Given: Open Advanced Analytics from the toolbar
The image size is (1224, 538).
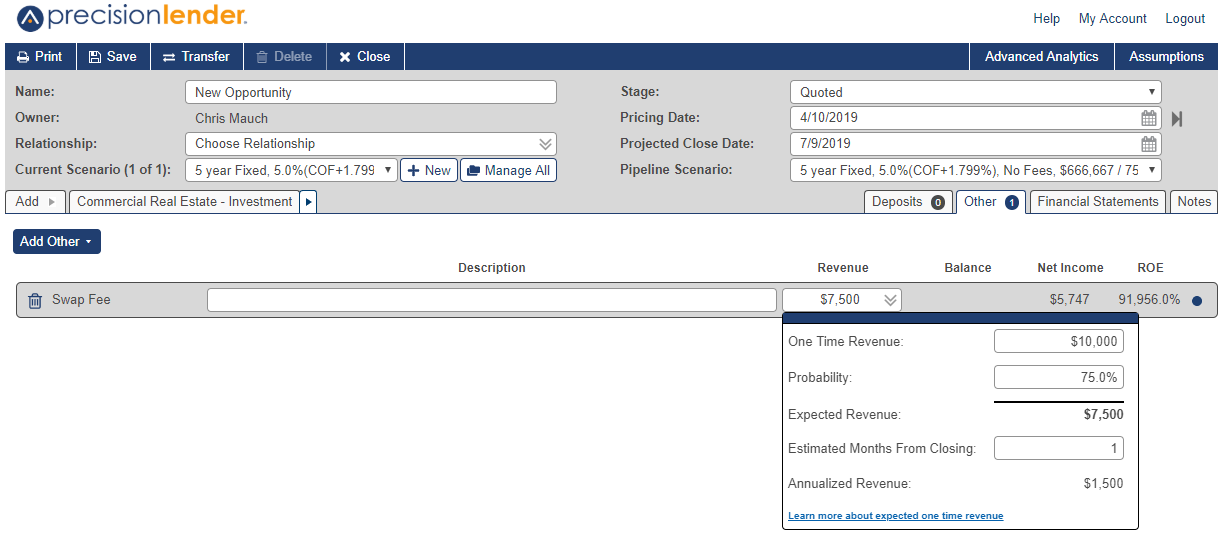Looking at the screenshot, I should [1042, 57].
